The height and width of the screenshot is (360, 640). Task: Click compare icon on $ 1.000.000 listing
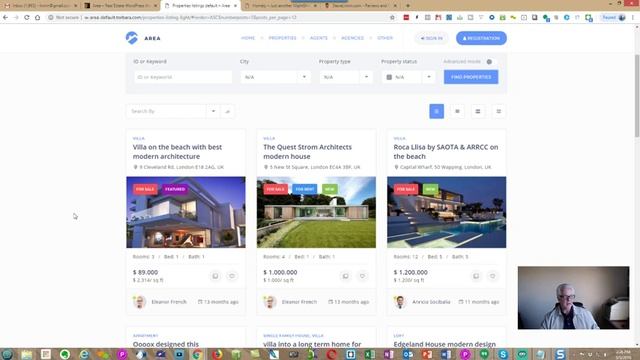pos(345,276)
